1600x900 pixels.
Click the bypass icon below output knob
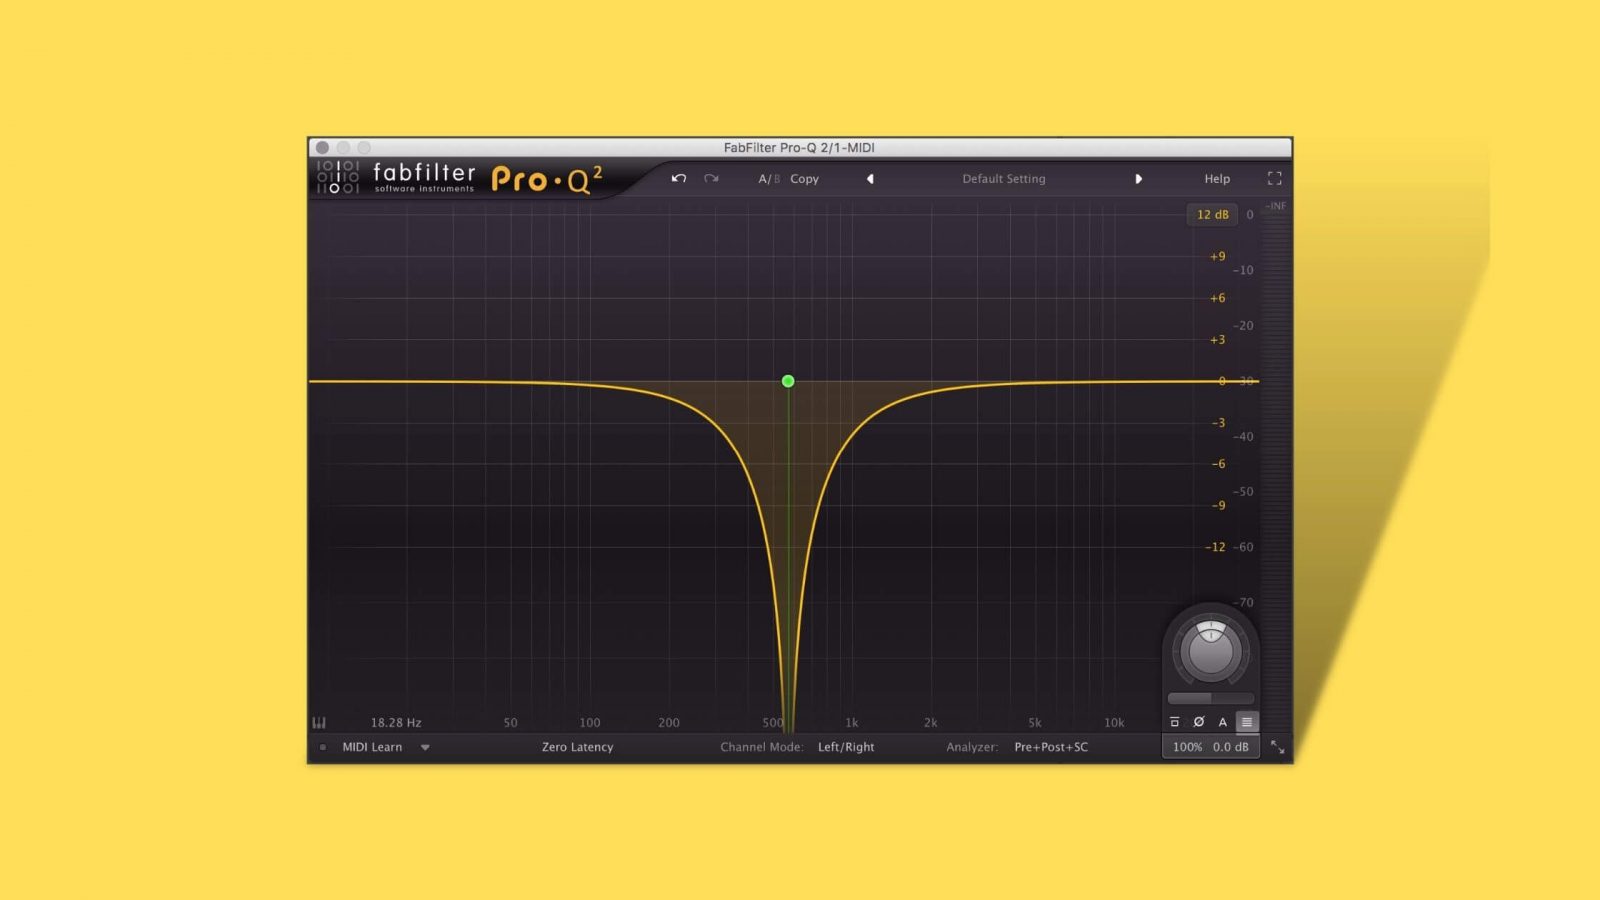click(1174, 722)
